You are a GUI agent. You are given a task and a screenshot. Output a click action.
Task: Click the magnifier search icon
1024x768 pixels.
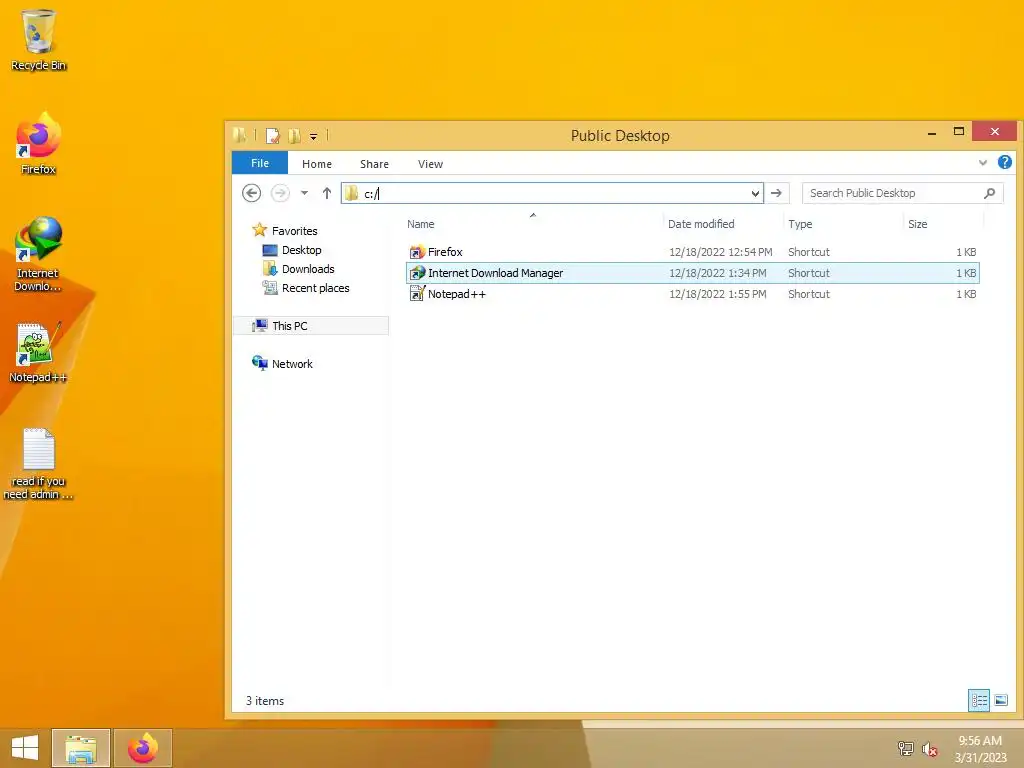point(989,193)
